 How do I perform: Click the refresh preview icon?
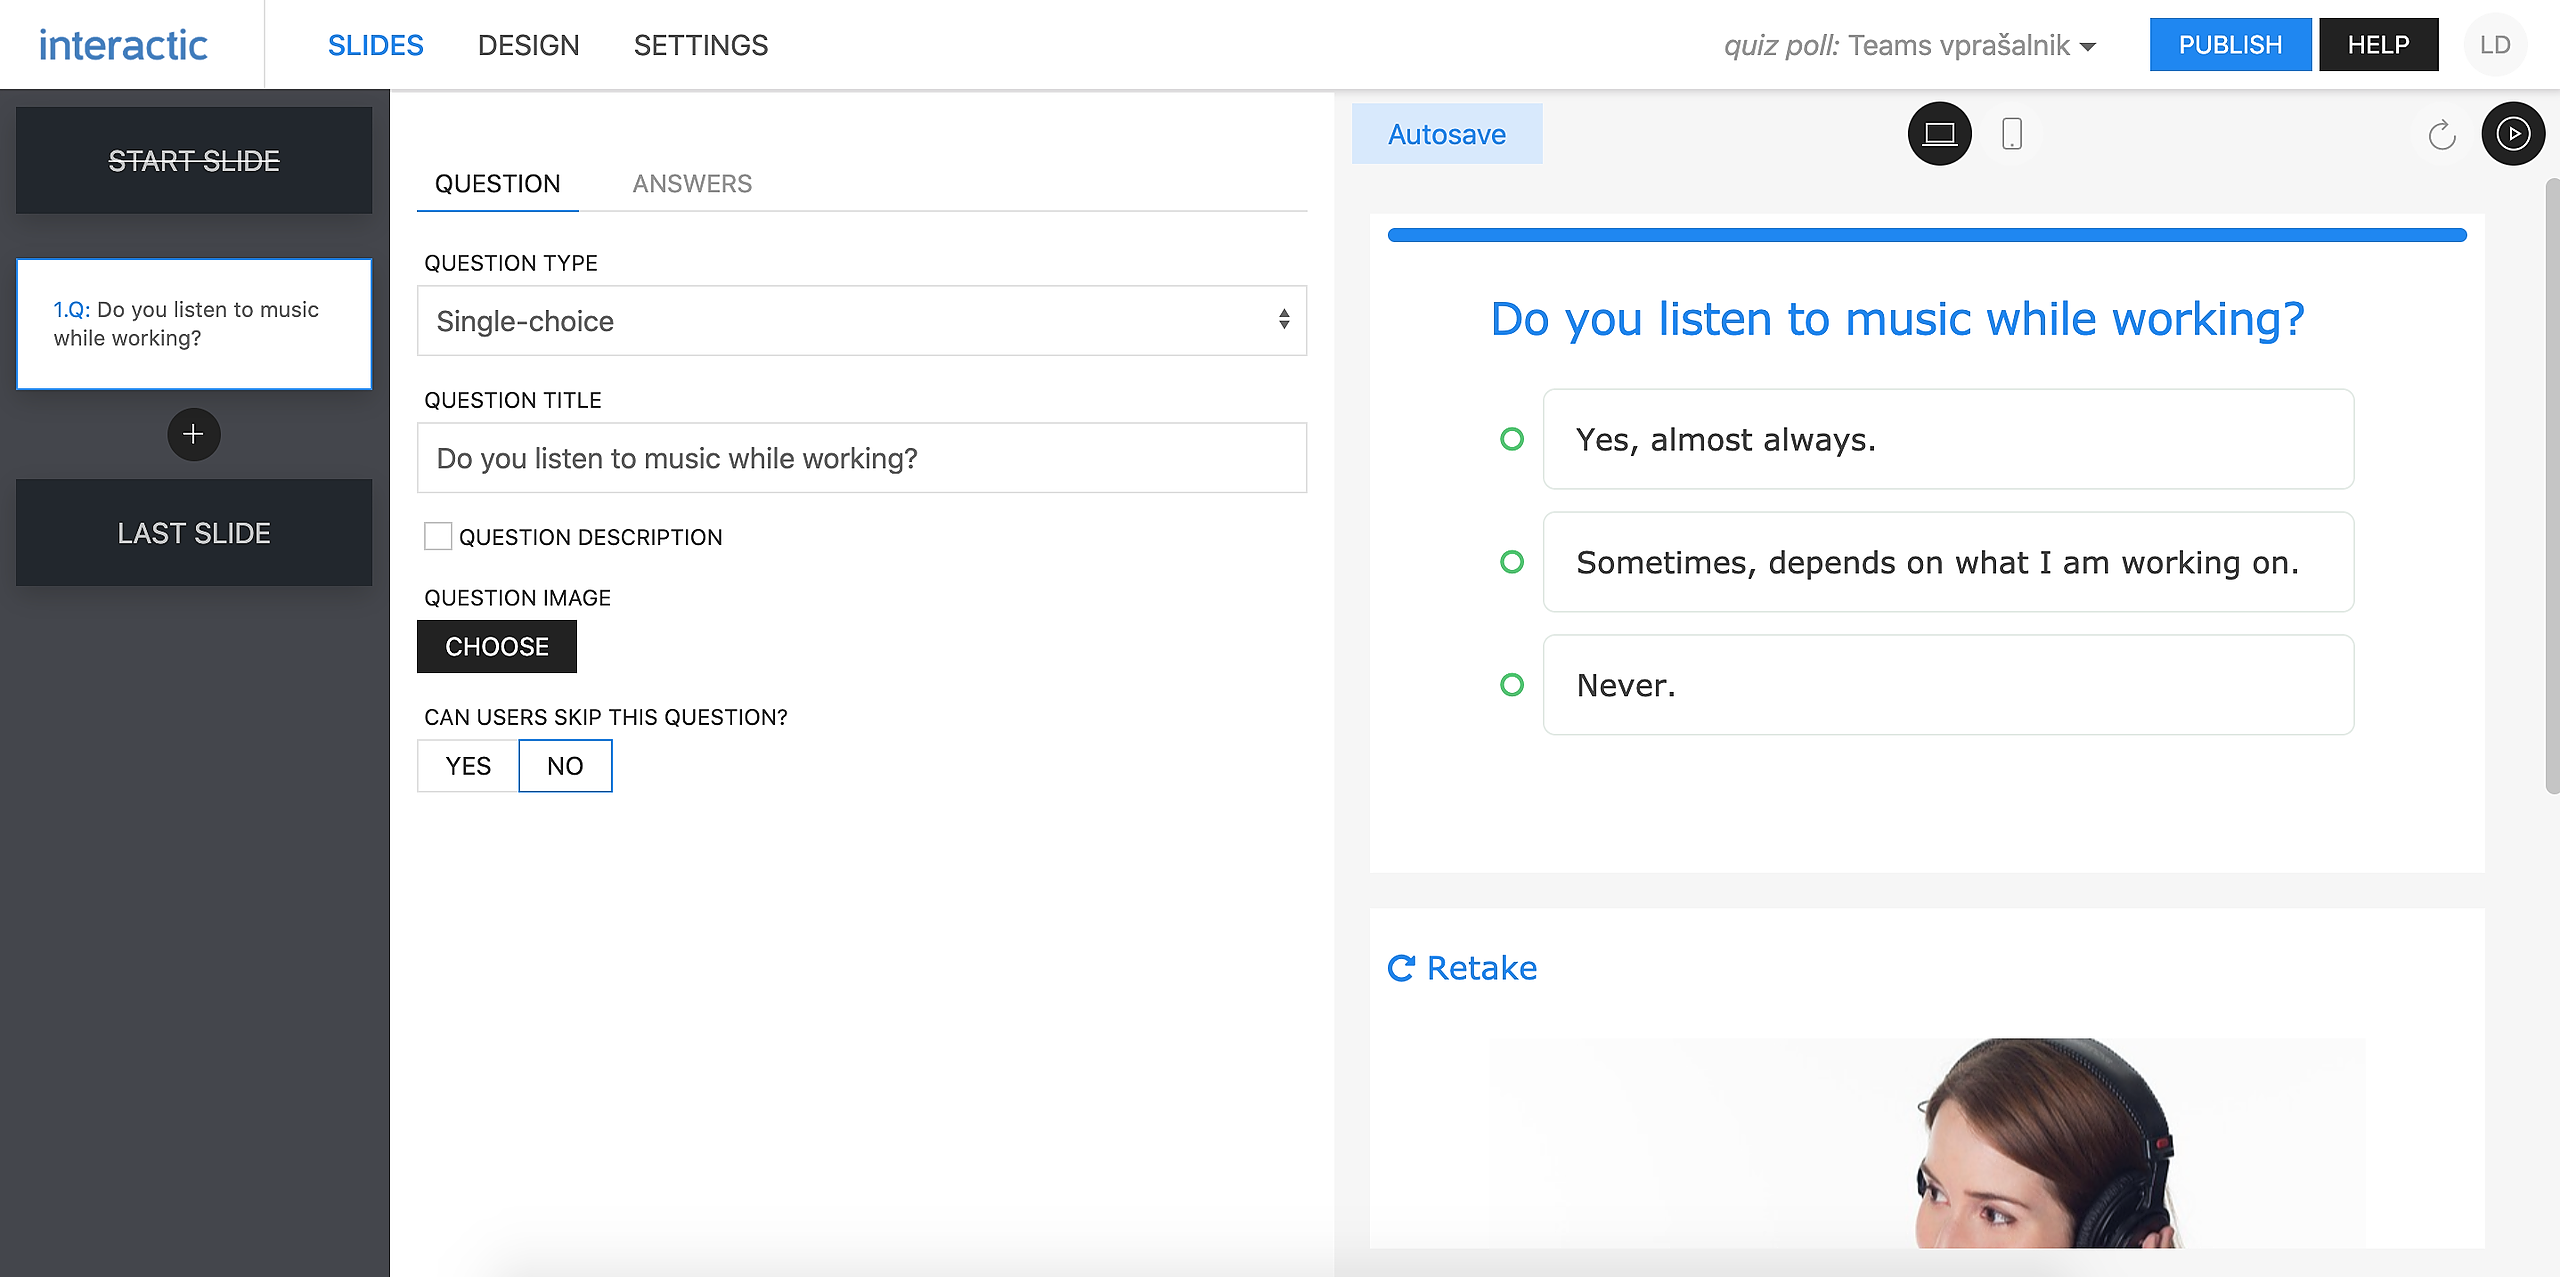(x=2442, y=134)
